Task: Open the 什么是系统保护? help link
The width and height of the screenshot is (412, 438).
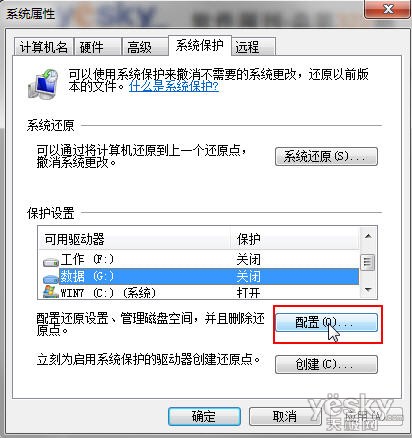Action: pos(174,87)
